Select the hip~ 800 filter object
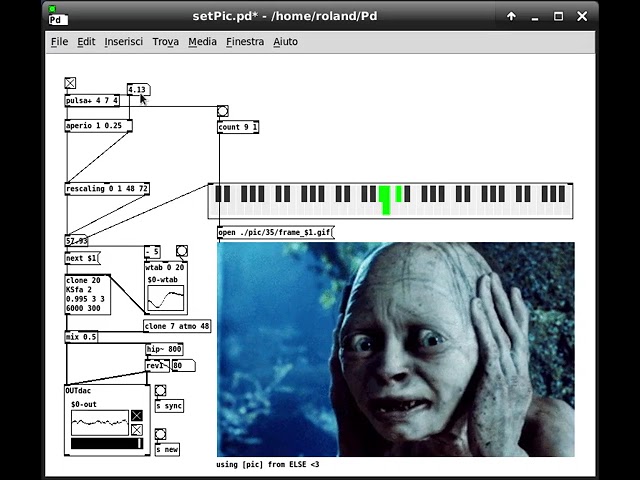Screen dimensions: 640x480 pyautogui.click(x=164, y=349)
